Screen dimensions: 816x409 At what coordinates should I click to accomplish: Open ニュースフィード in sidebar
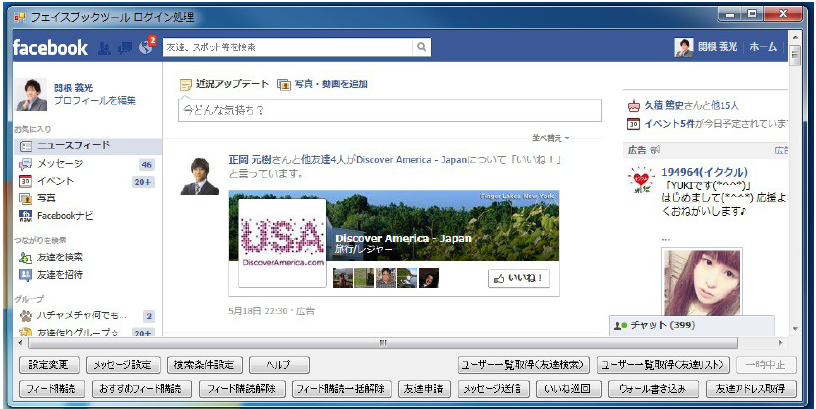(x=88, y=146)
